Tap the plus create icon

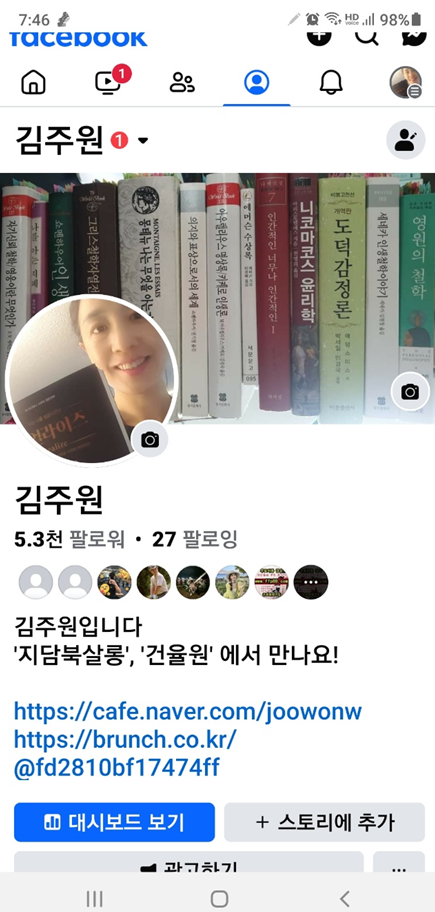click(319, 36)
